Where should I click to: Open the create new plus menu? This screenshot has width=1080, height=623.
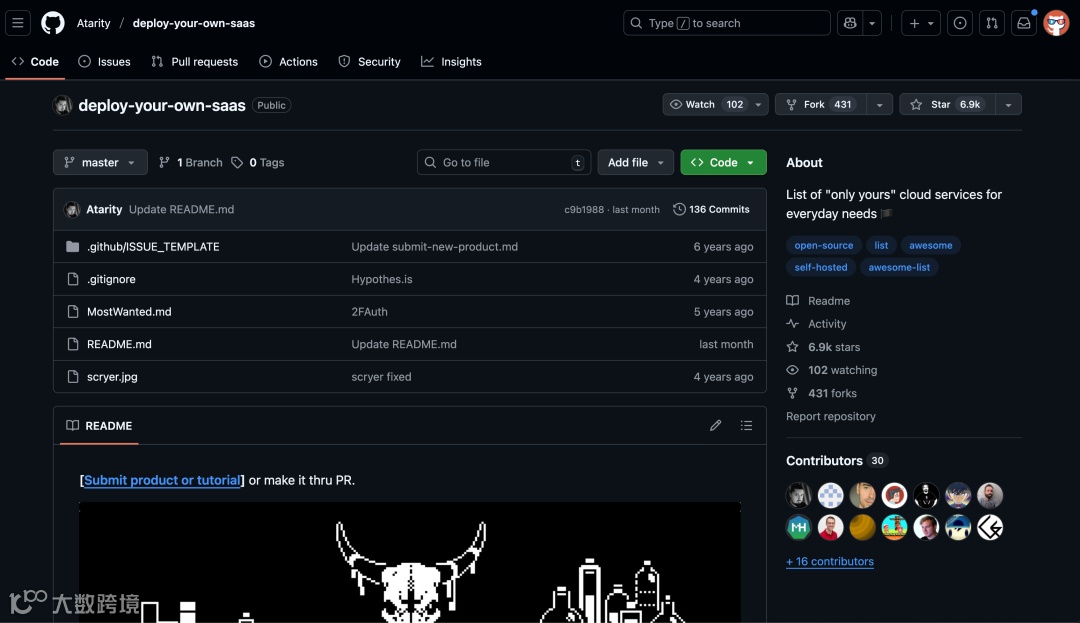tap(921, 23)
